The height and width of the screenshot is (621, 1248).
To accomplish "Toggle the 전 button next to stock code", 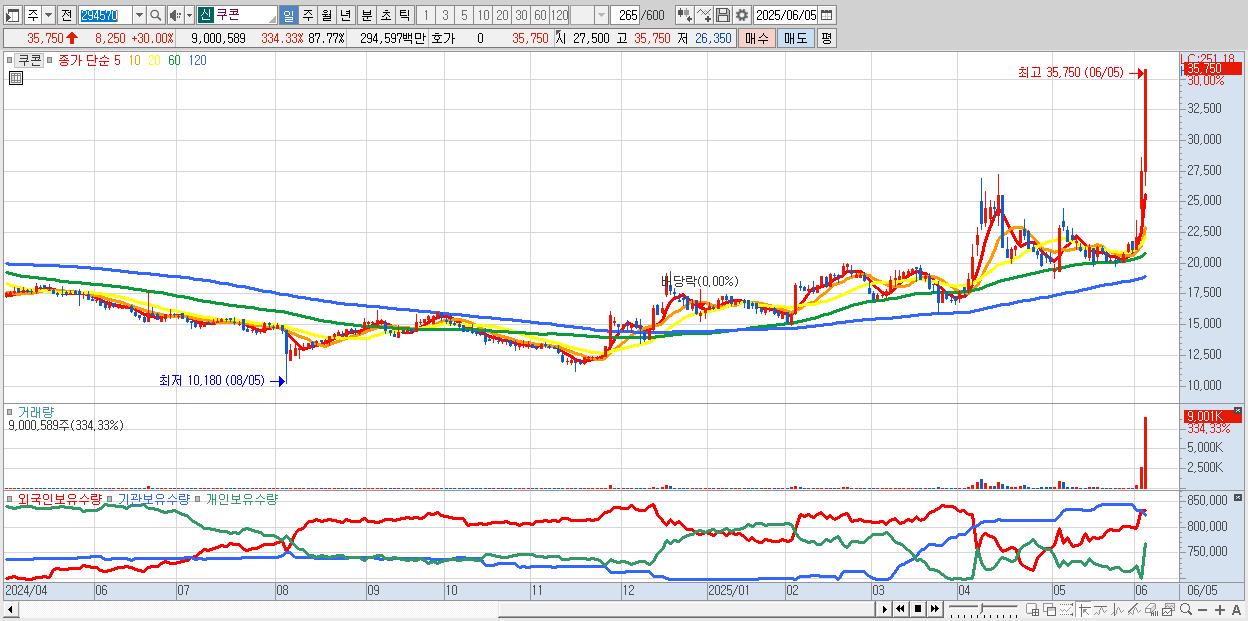I will [66, 15].
